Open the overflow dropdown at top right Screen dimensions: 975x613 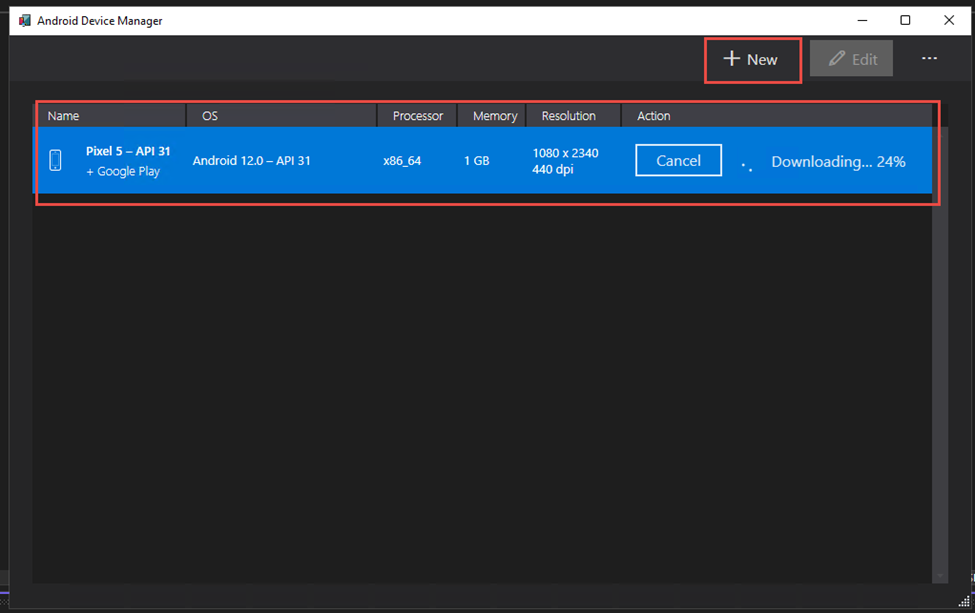[x=929, y=58]
